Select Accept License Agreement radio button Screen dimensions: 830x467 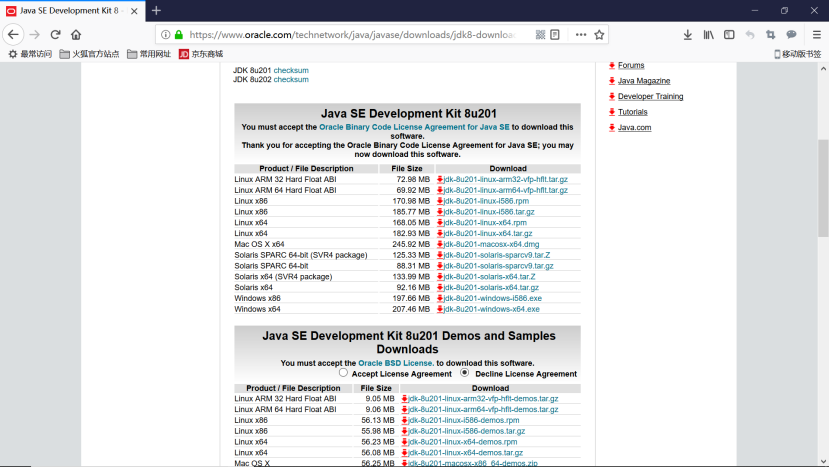point(344,373)
